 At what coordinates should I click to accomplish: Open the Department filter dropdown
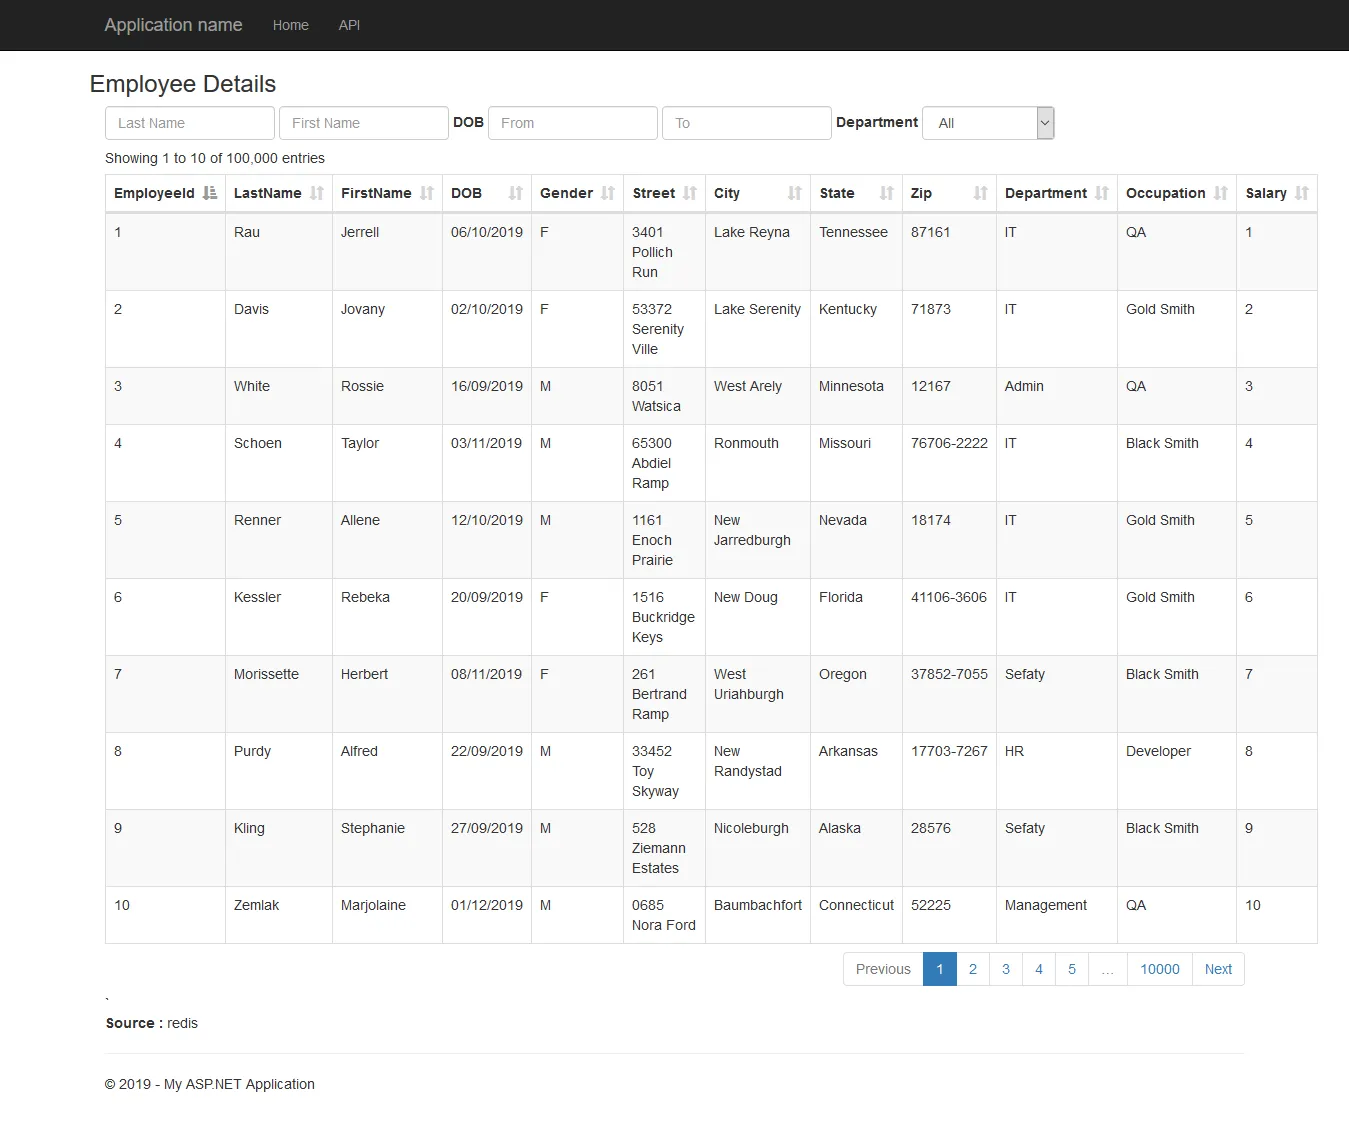coord(988,123)
